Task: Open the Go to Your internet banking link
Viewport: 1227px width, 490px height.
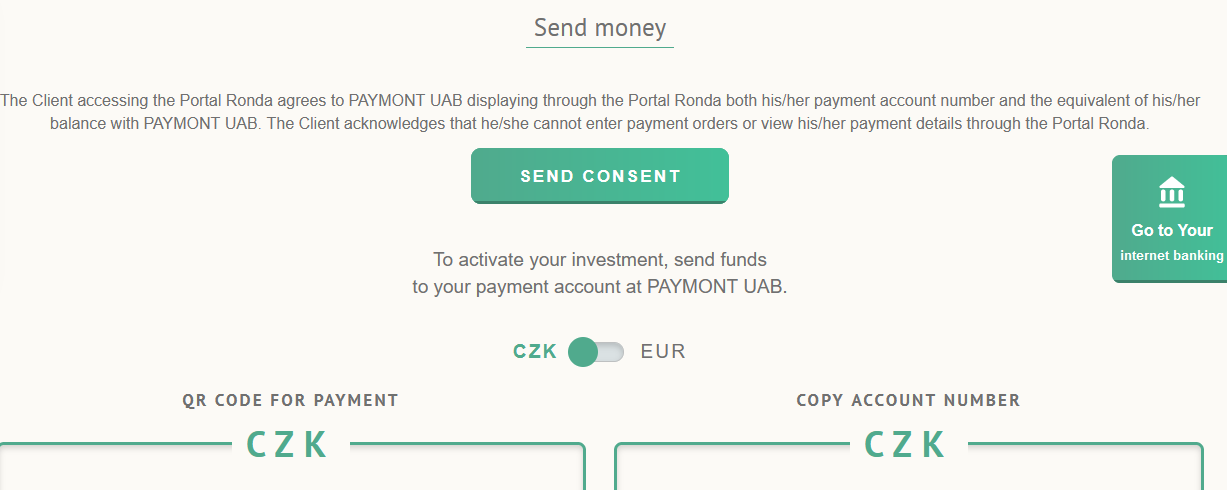Action: coord(1170,219)
